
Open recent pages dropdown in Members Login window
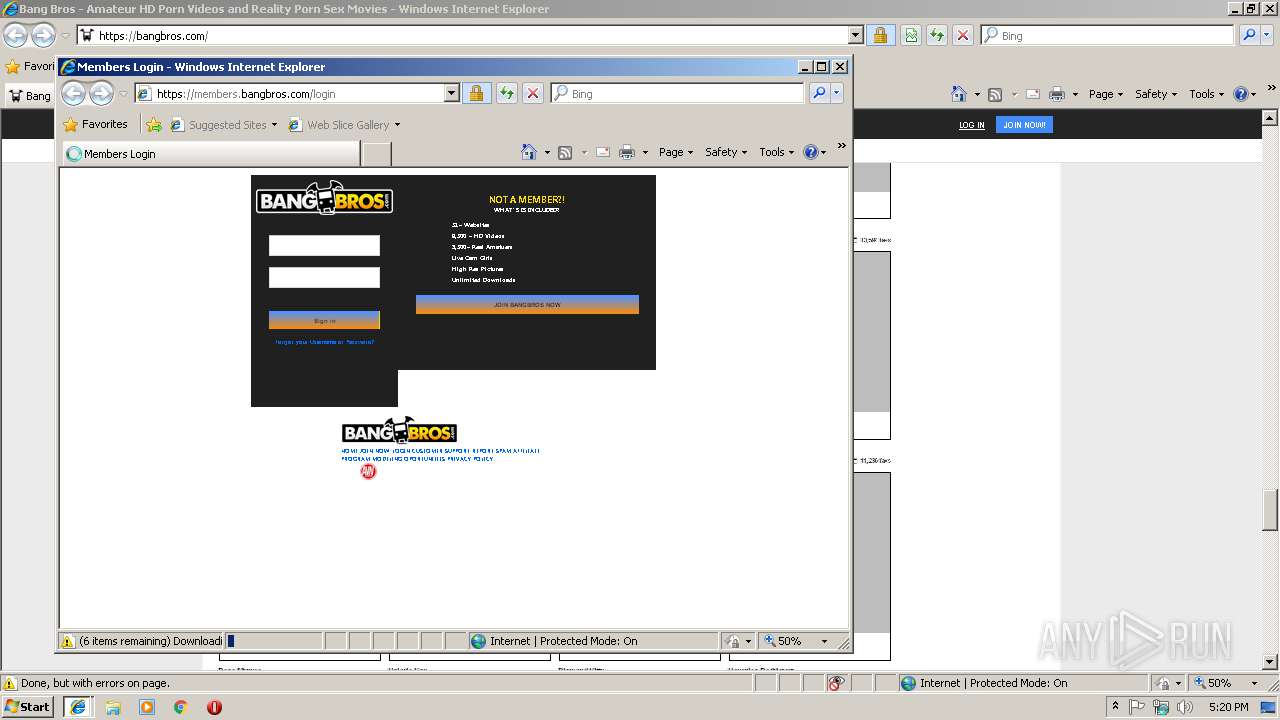point(124,94)
